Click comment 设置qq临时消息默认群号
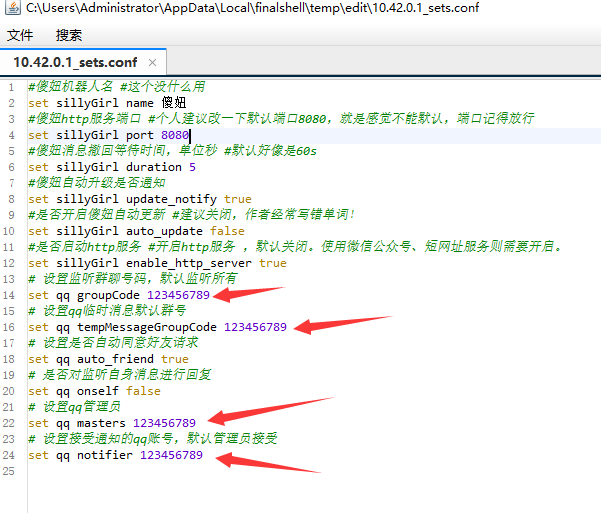 pos(107,311)
